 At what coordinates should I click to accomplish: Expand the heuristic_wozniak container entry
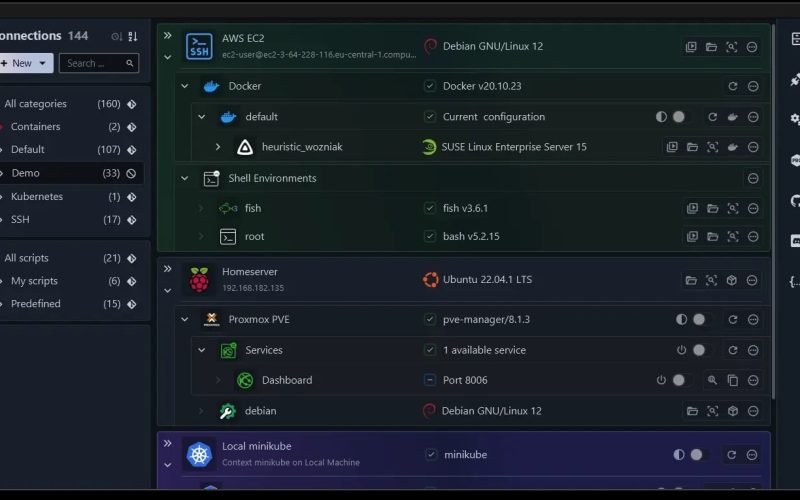tap(218, 147)
